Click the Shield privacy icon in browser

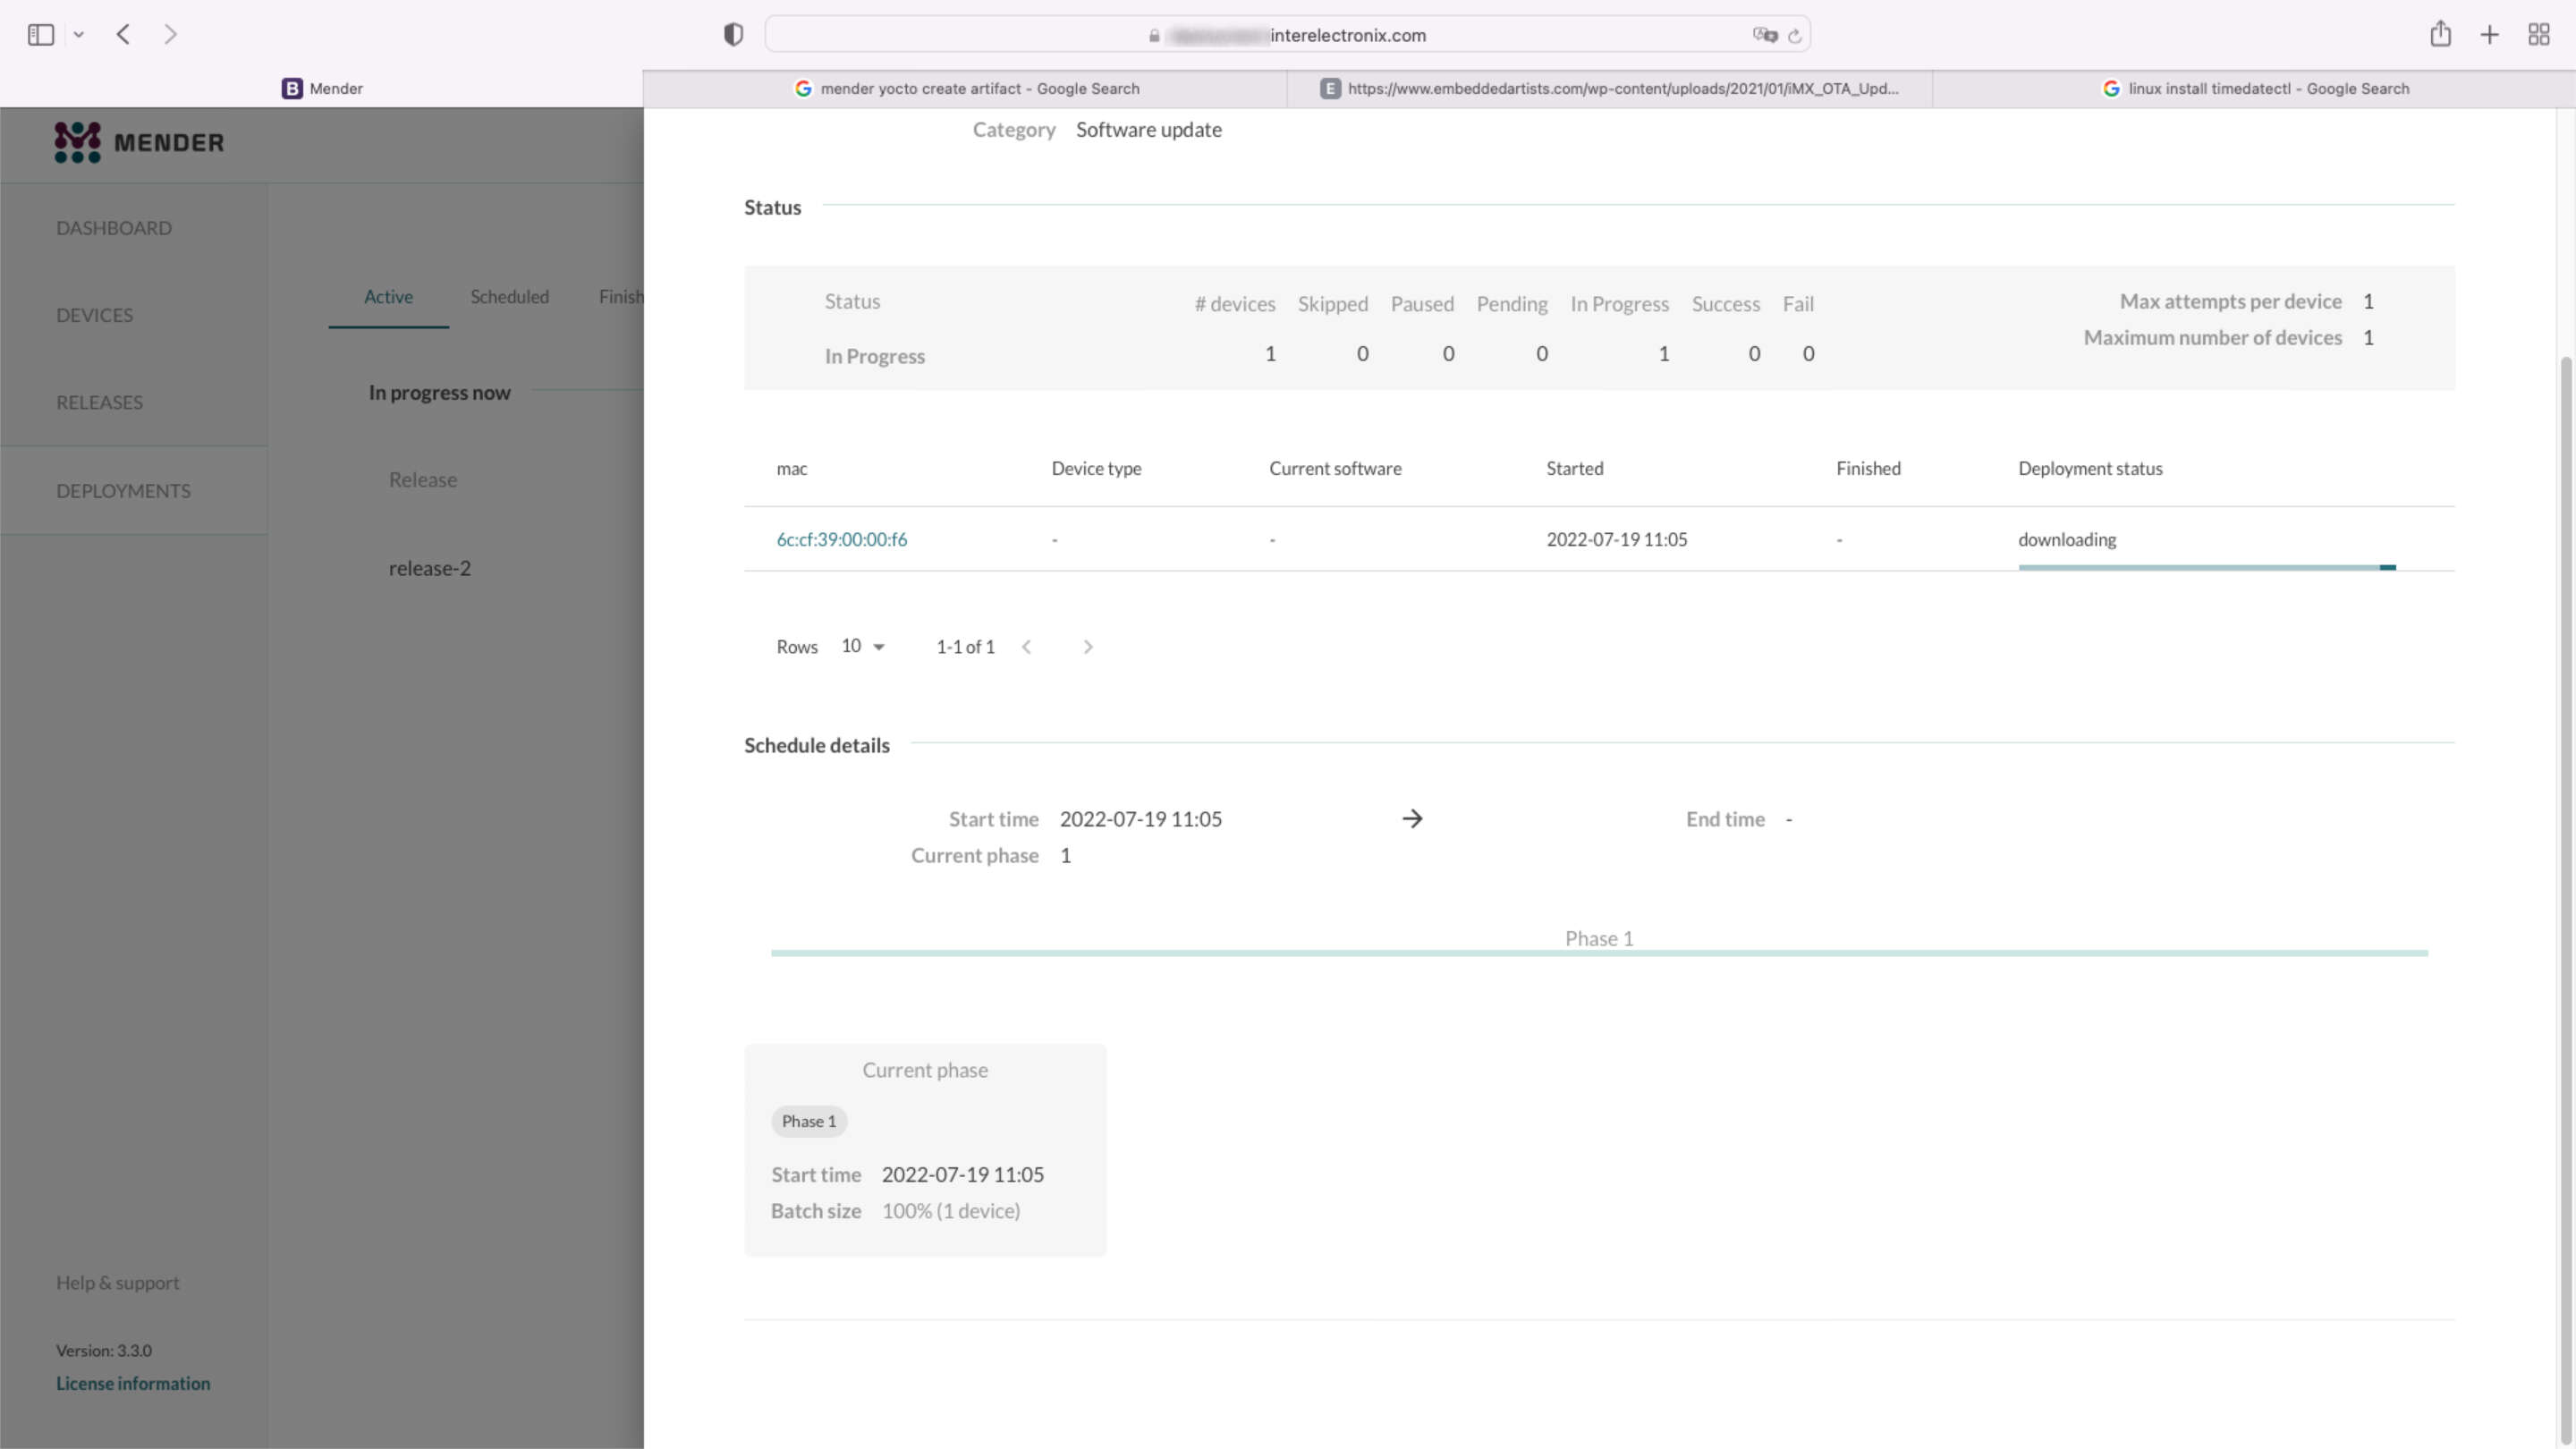pos(734,34)
